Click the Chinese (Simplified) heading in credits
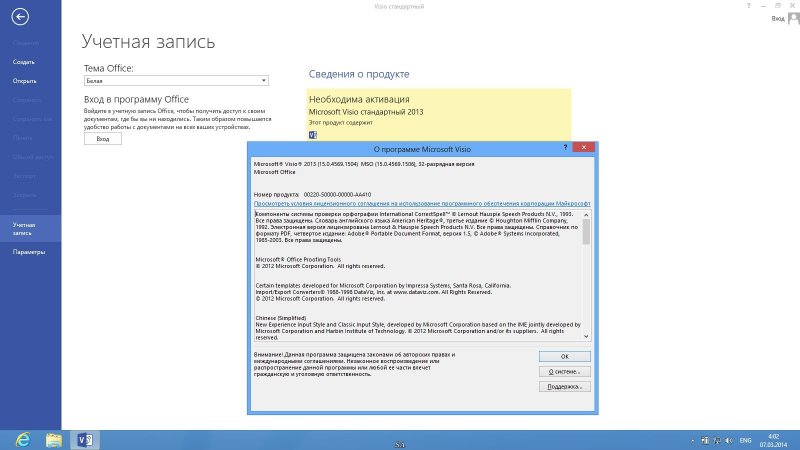This screenshot has width=800, height=450. coord(281,318)
